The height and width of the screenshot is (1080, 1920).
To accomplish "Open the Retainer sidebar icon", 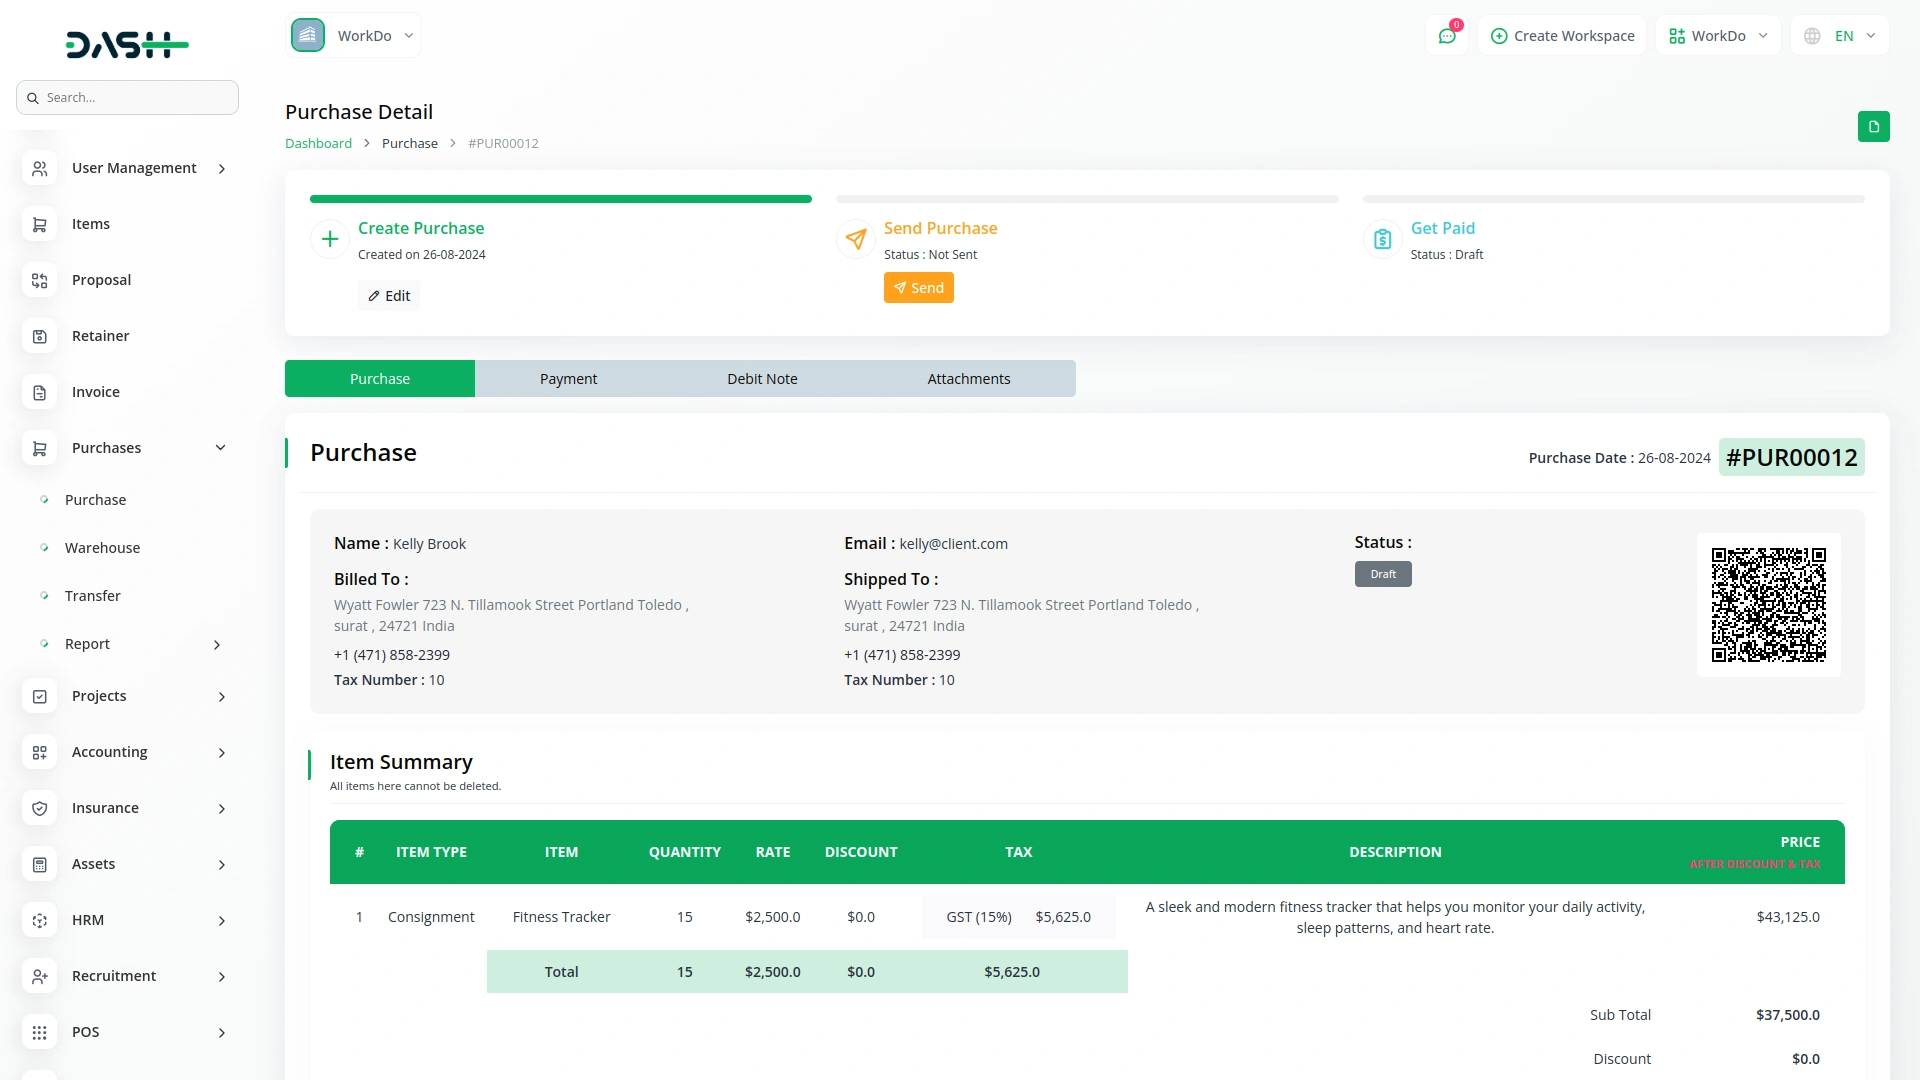I will click(x=40, y=336).
